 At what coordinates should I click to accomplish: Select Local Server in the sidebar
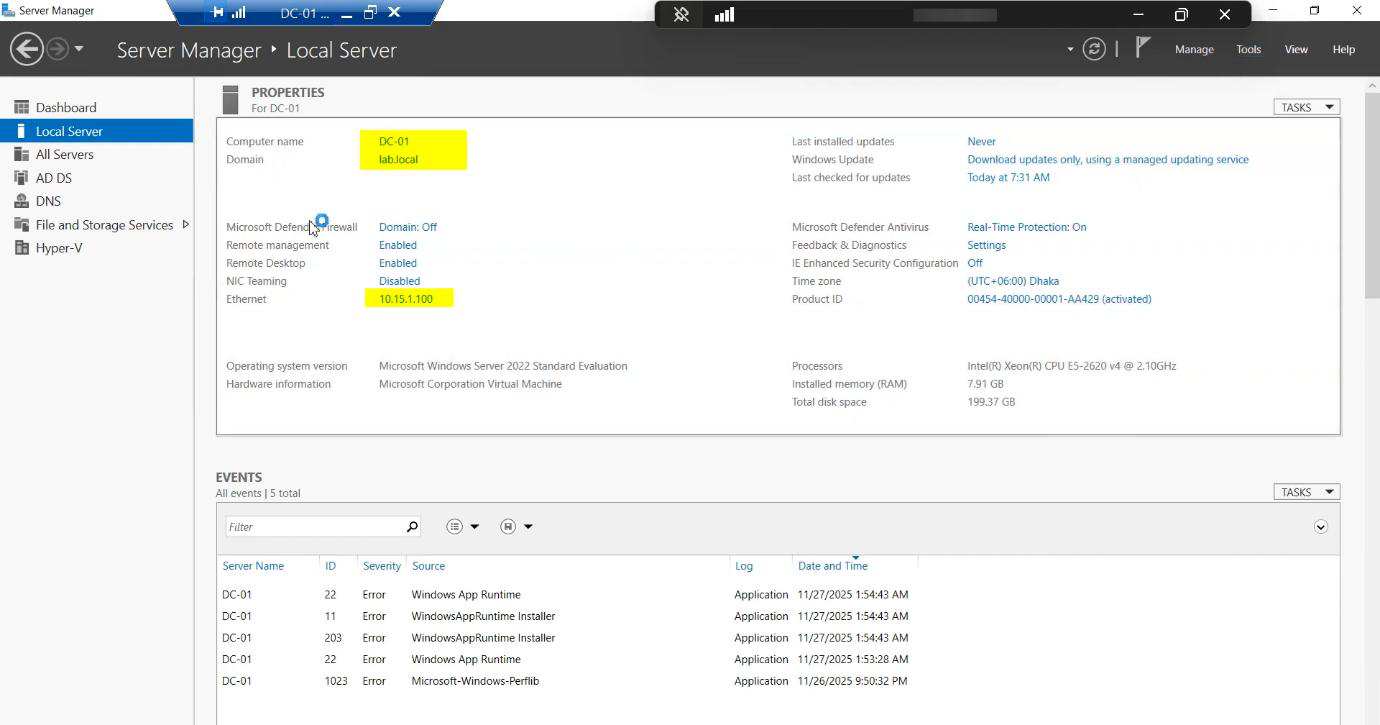(97, 131)
